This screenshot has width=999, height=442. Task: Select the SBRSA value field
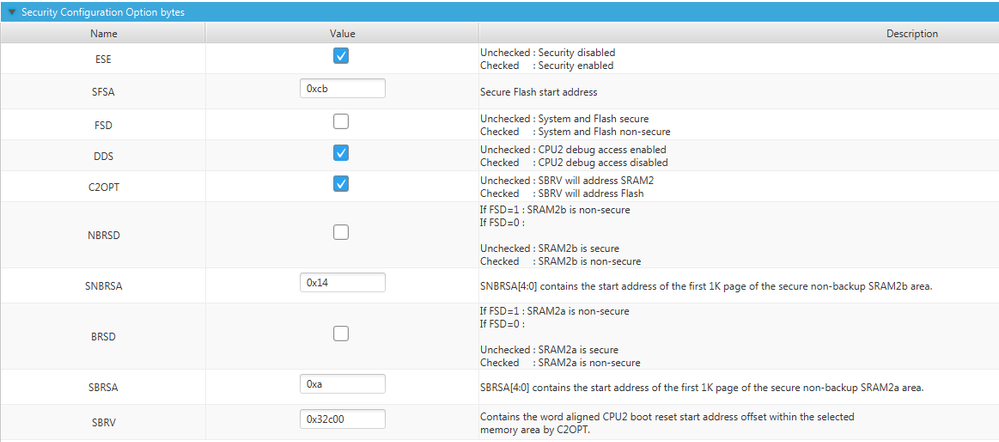coord(342,384)
